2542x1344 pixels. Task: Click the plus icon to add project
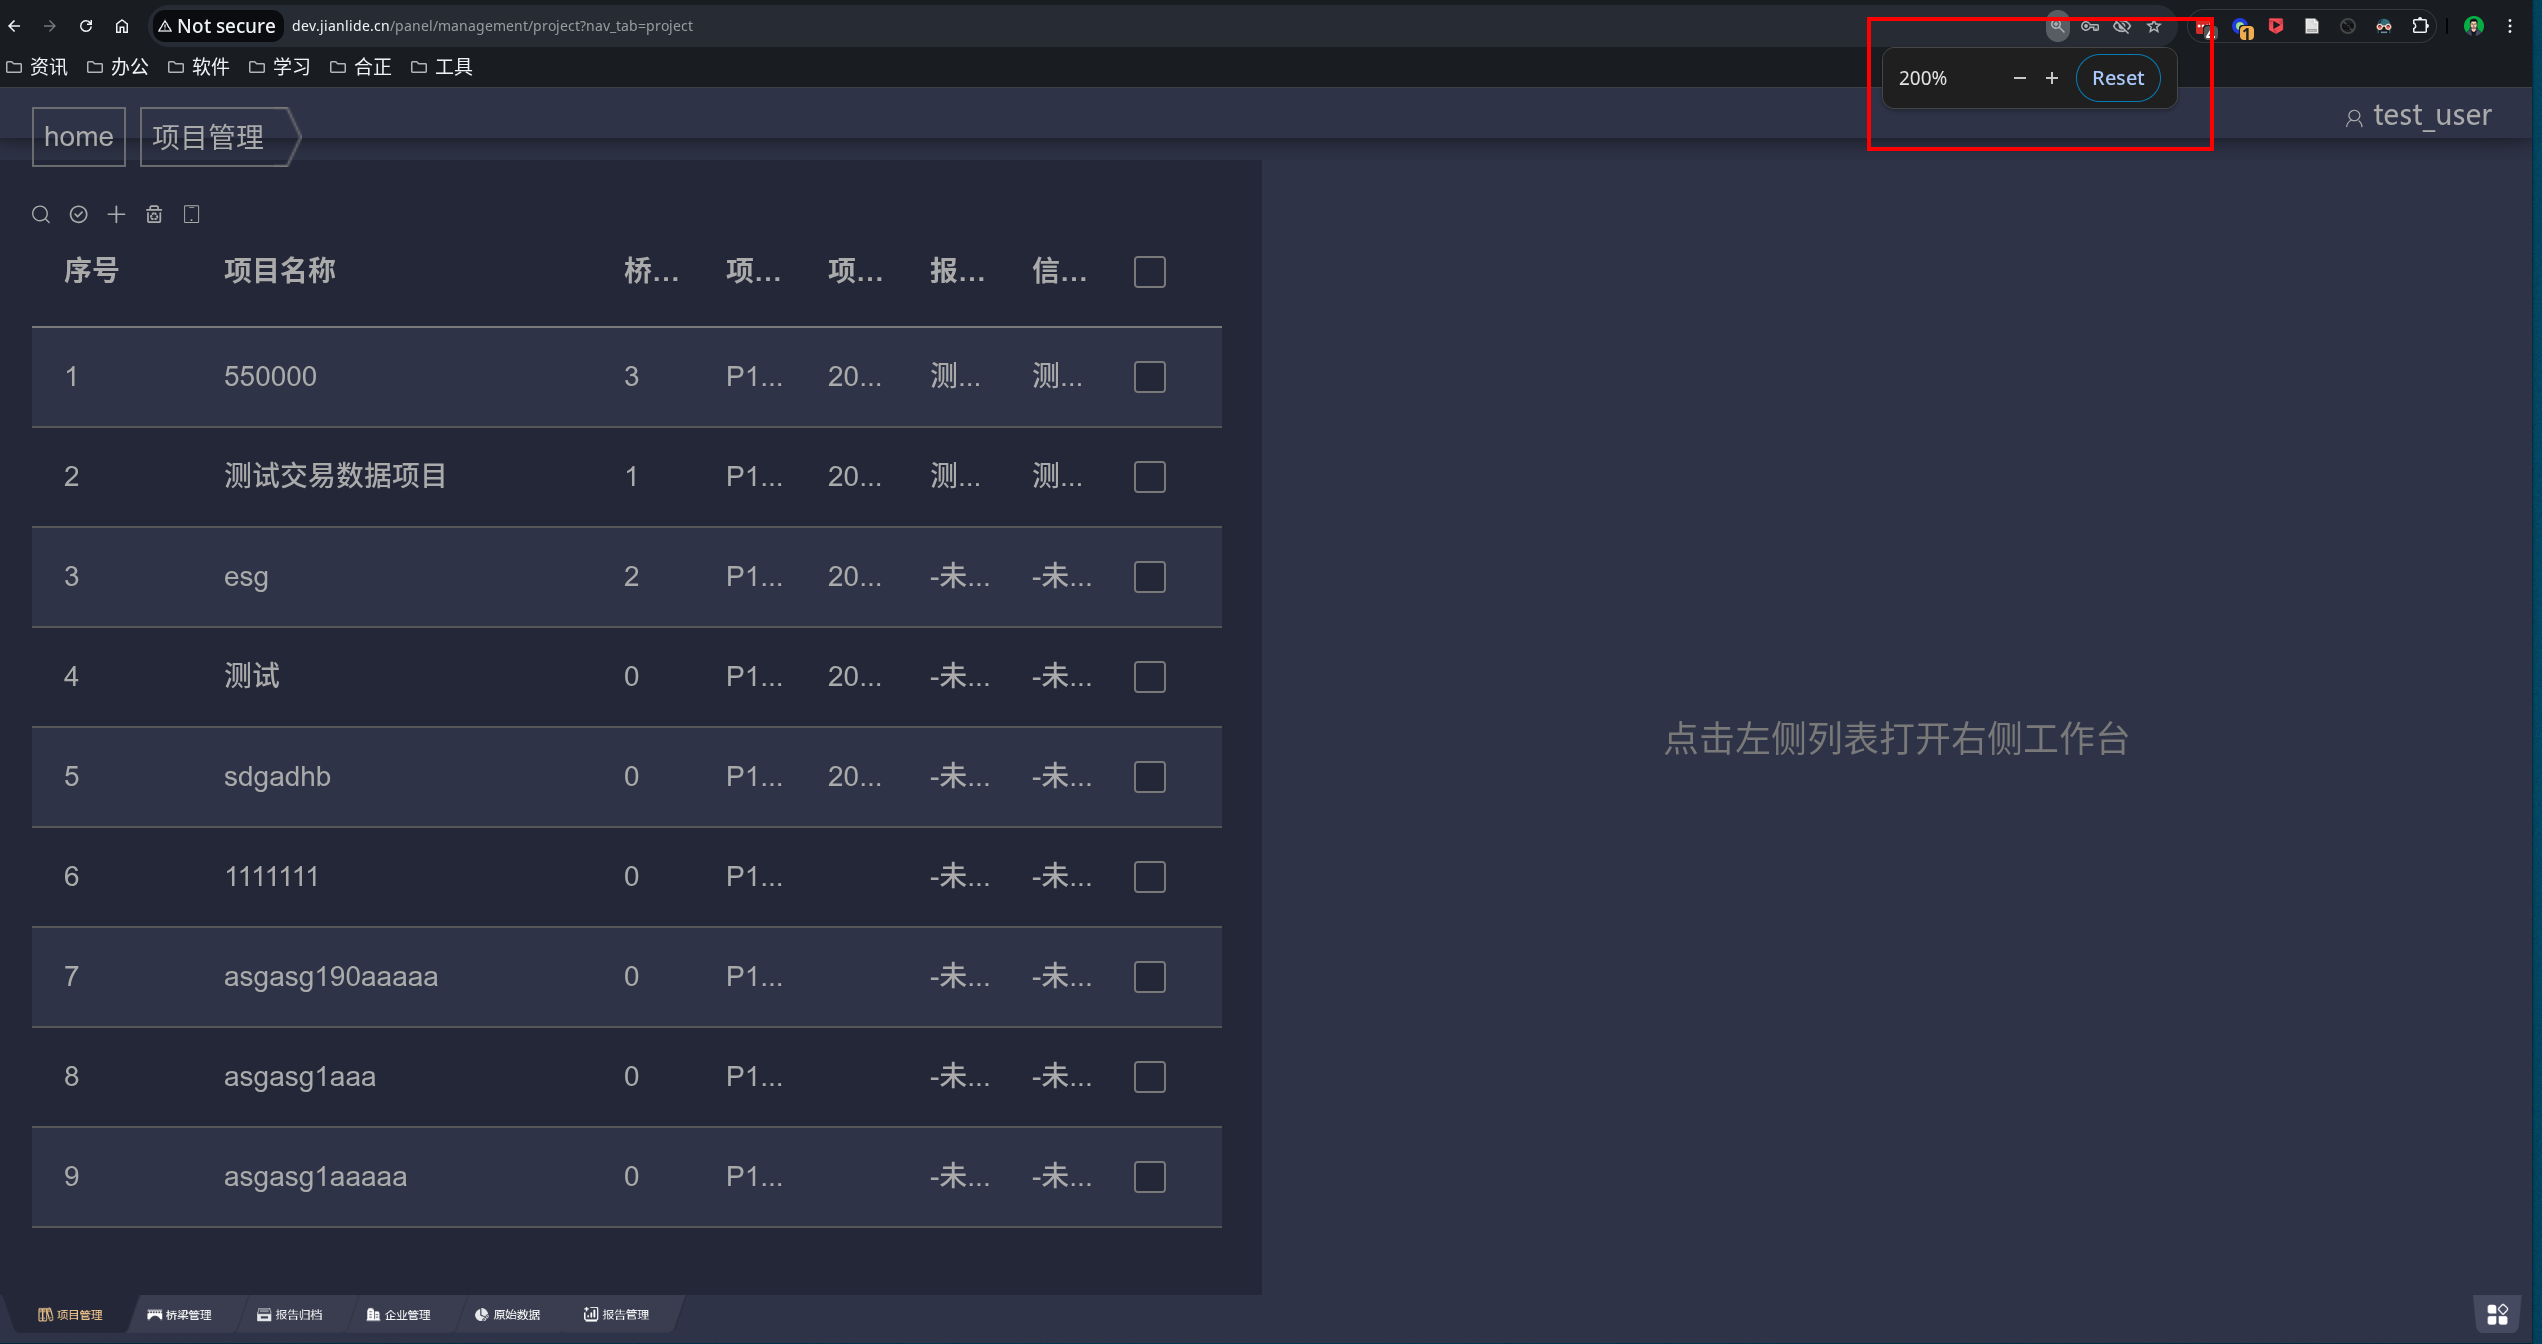116,214
